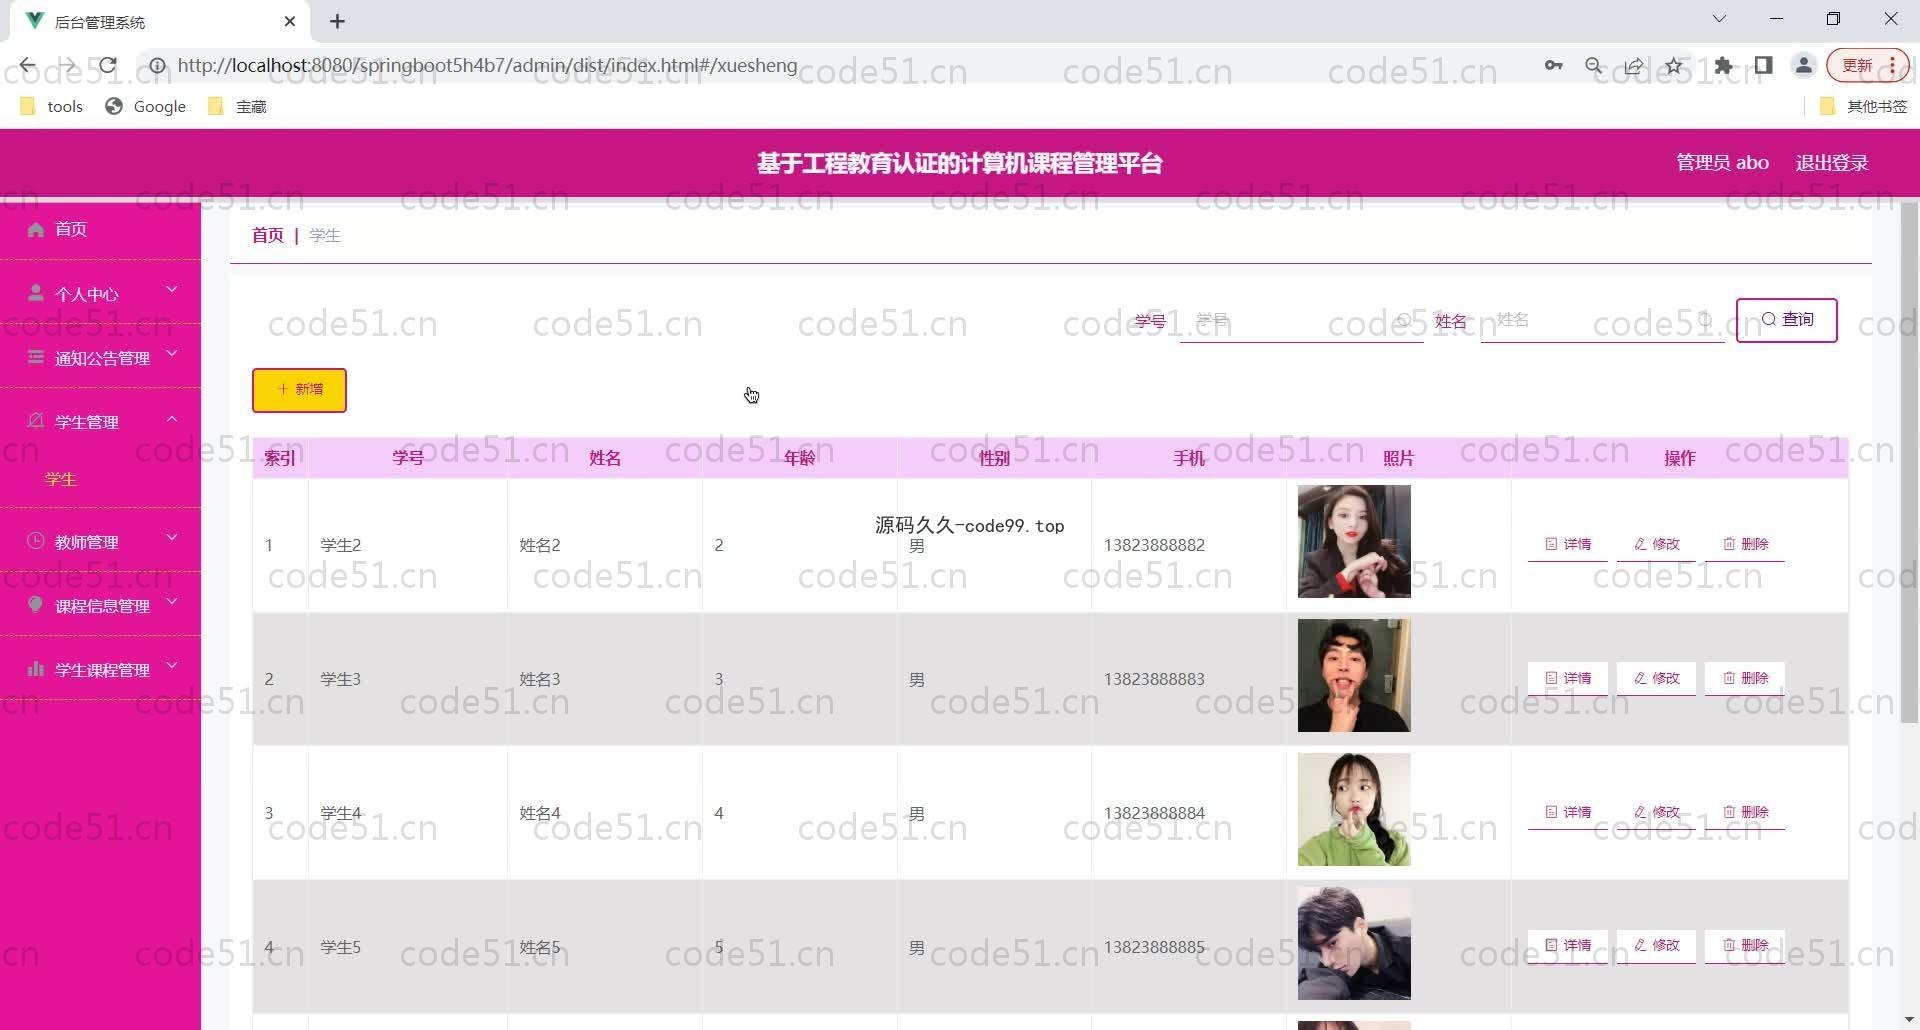This screenshot has height=1030, width=1920.
Task: Reload the page with refresh icon
Action: (108, 66)
